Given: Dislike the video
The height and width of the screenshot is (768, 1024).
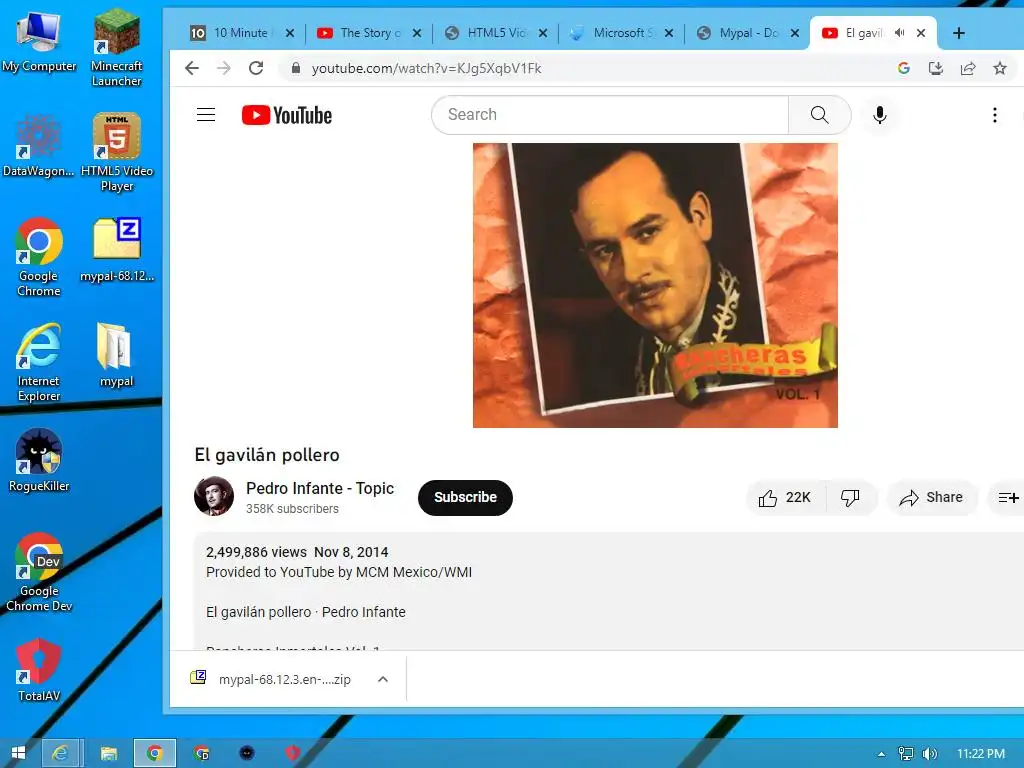Looking at the screenshot, I should pyautogui.click(x=850, y=498).
